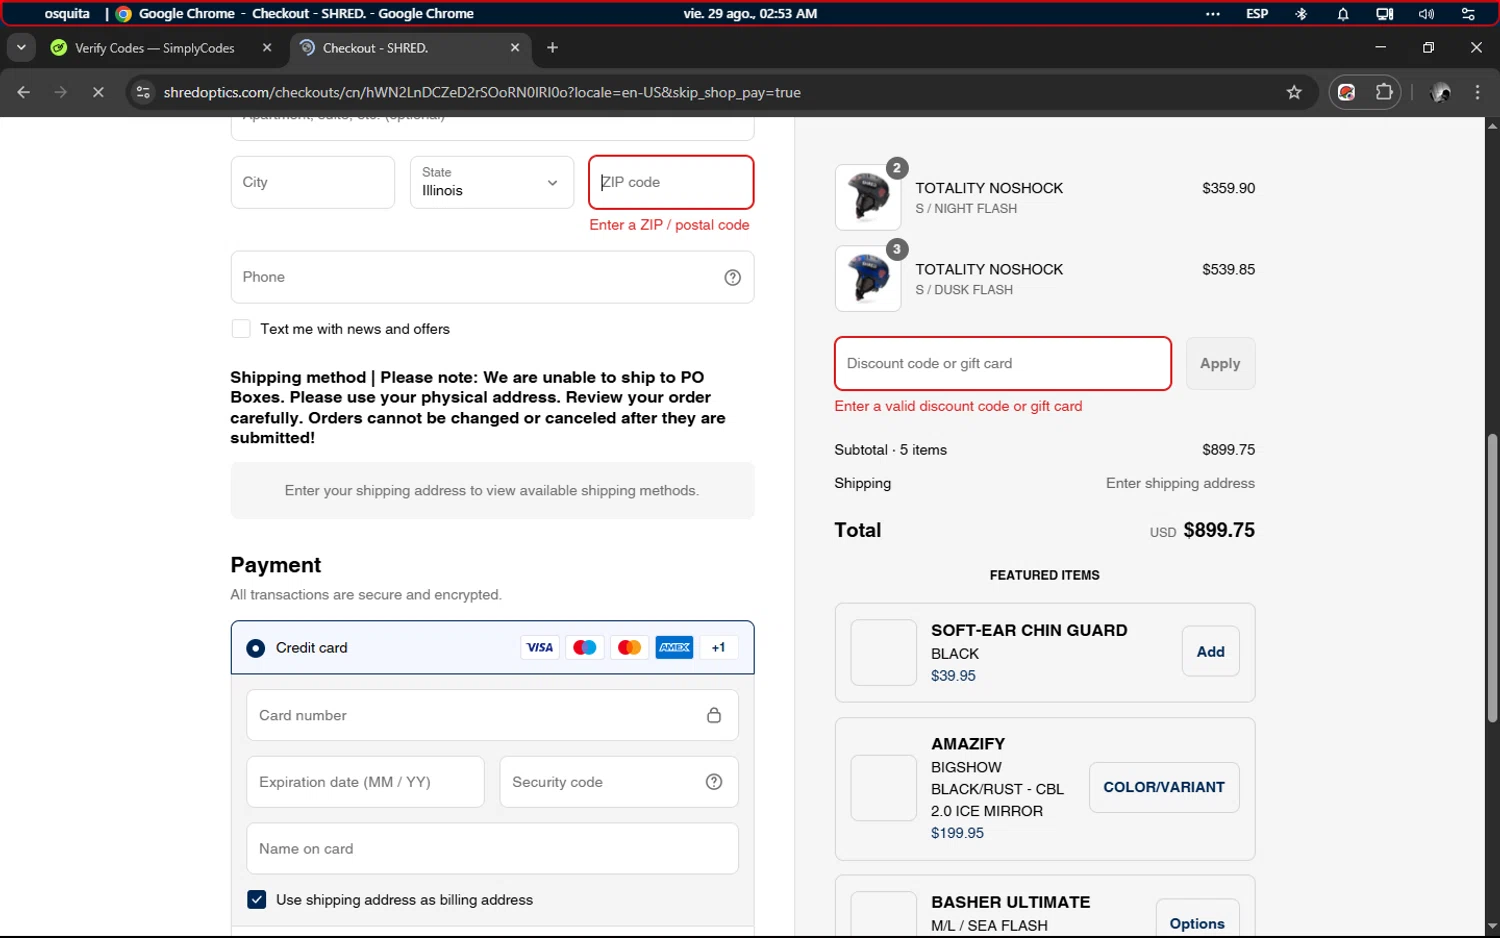Viewport: 1500px width, 938px height.
Task: Click the Chrome forward arrow
Action: point(61,92)
